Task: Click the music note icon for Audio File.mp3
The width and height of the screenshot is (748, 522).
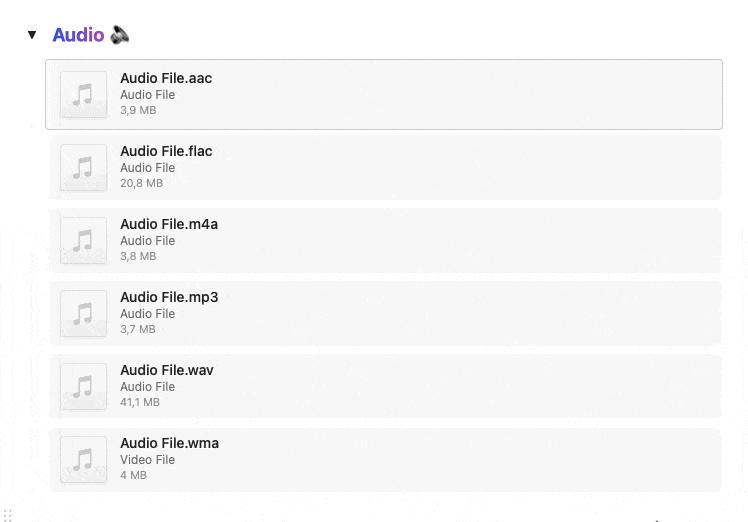Action: pyautogui.click(x=83, y=313)
